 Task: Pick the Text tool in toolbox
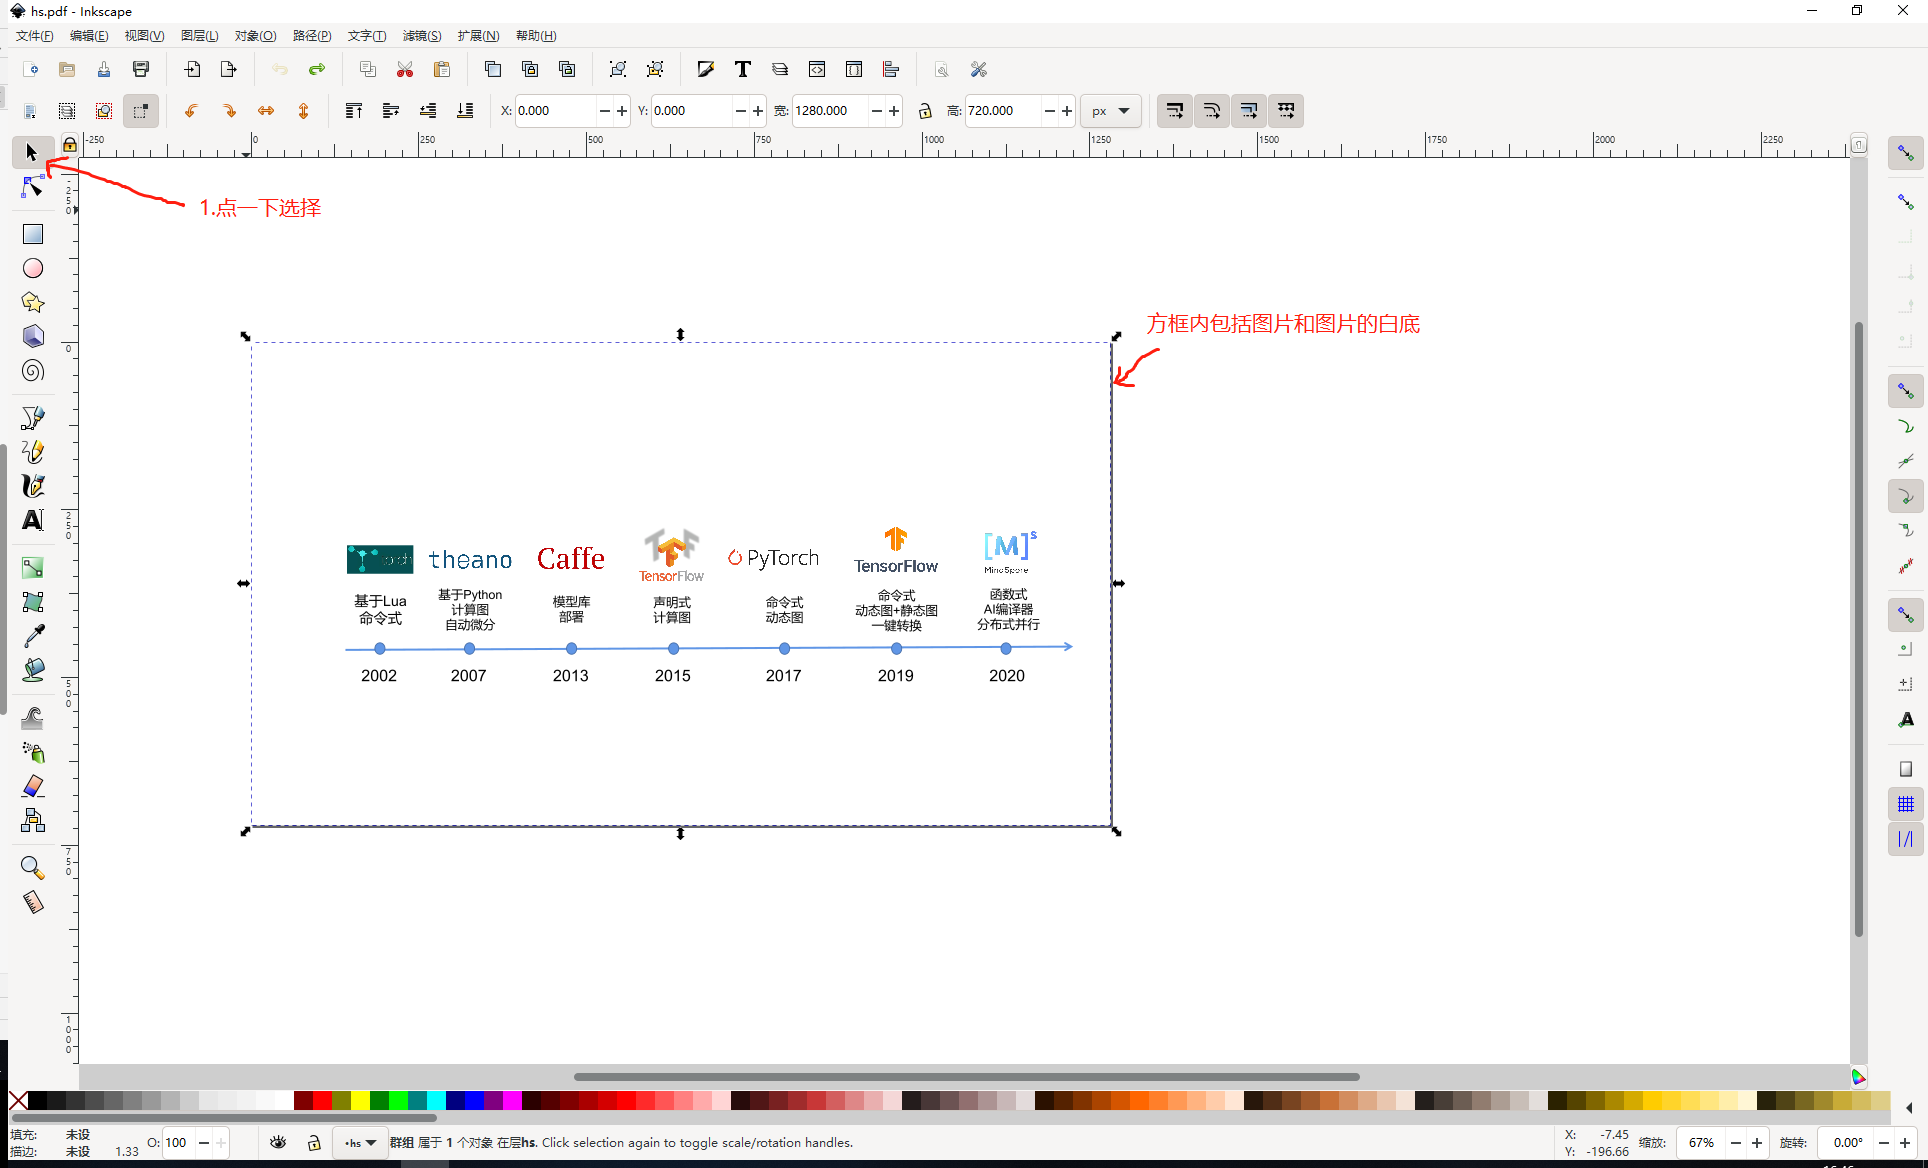pos(33,520)
